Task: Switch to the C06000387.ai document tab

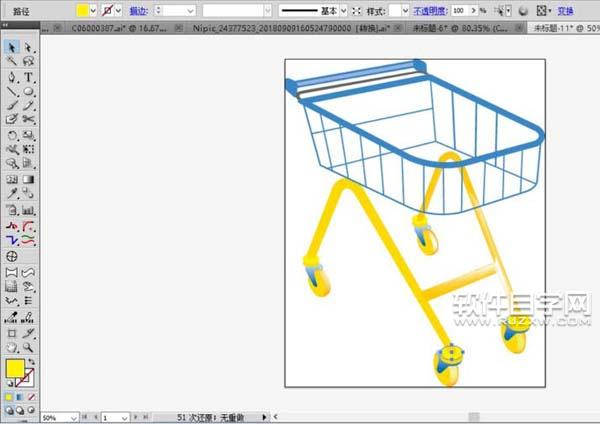Action: [119, 28]
